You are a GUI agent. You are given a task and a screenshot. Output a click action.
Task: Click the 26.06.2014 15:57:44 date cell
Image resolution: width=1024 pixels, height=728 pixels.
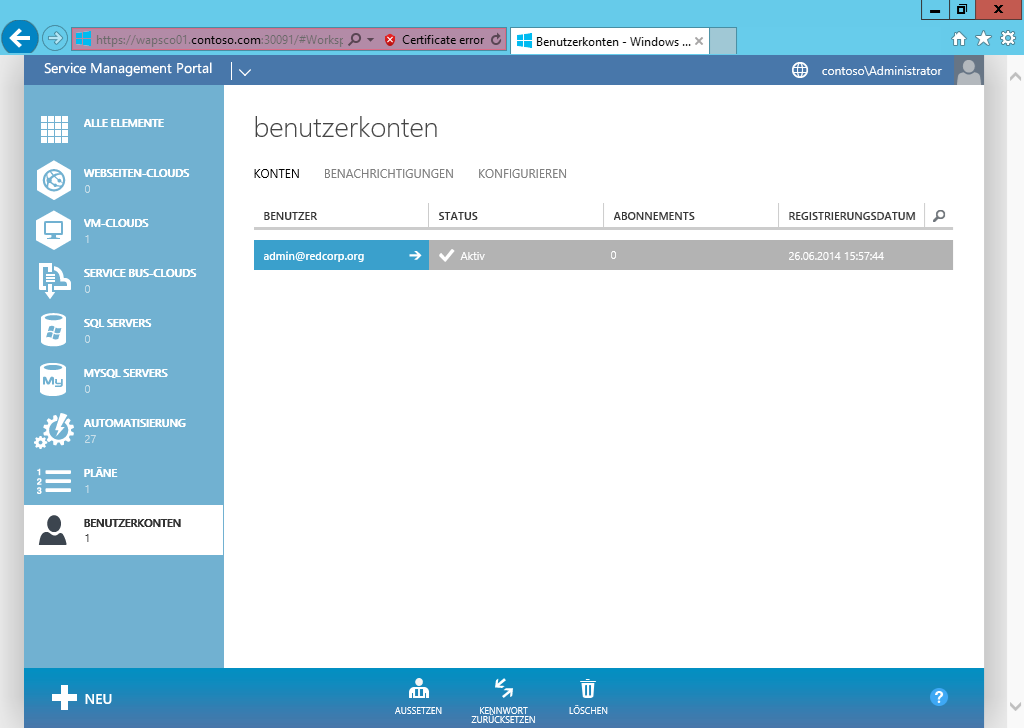836,256
